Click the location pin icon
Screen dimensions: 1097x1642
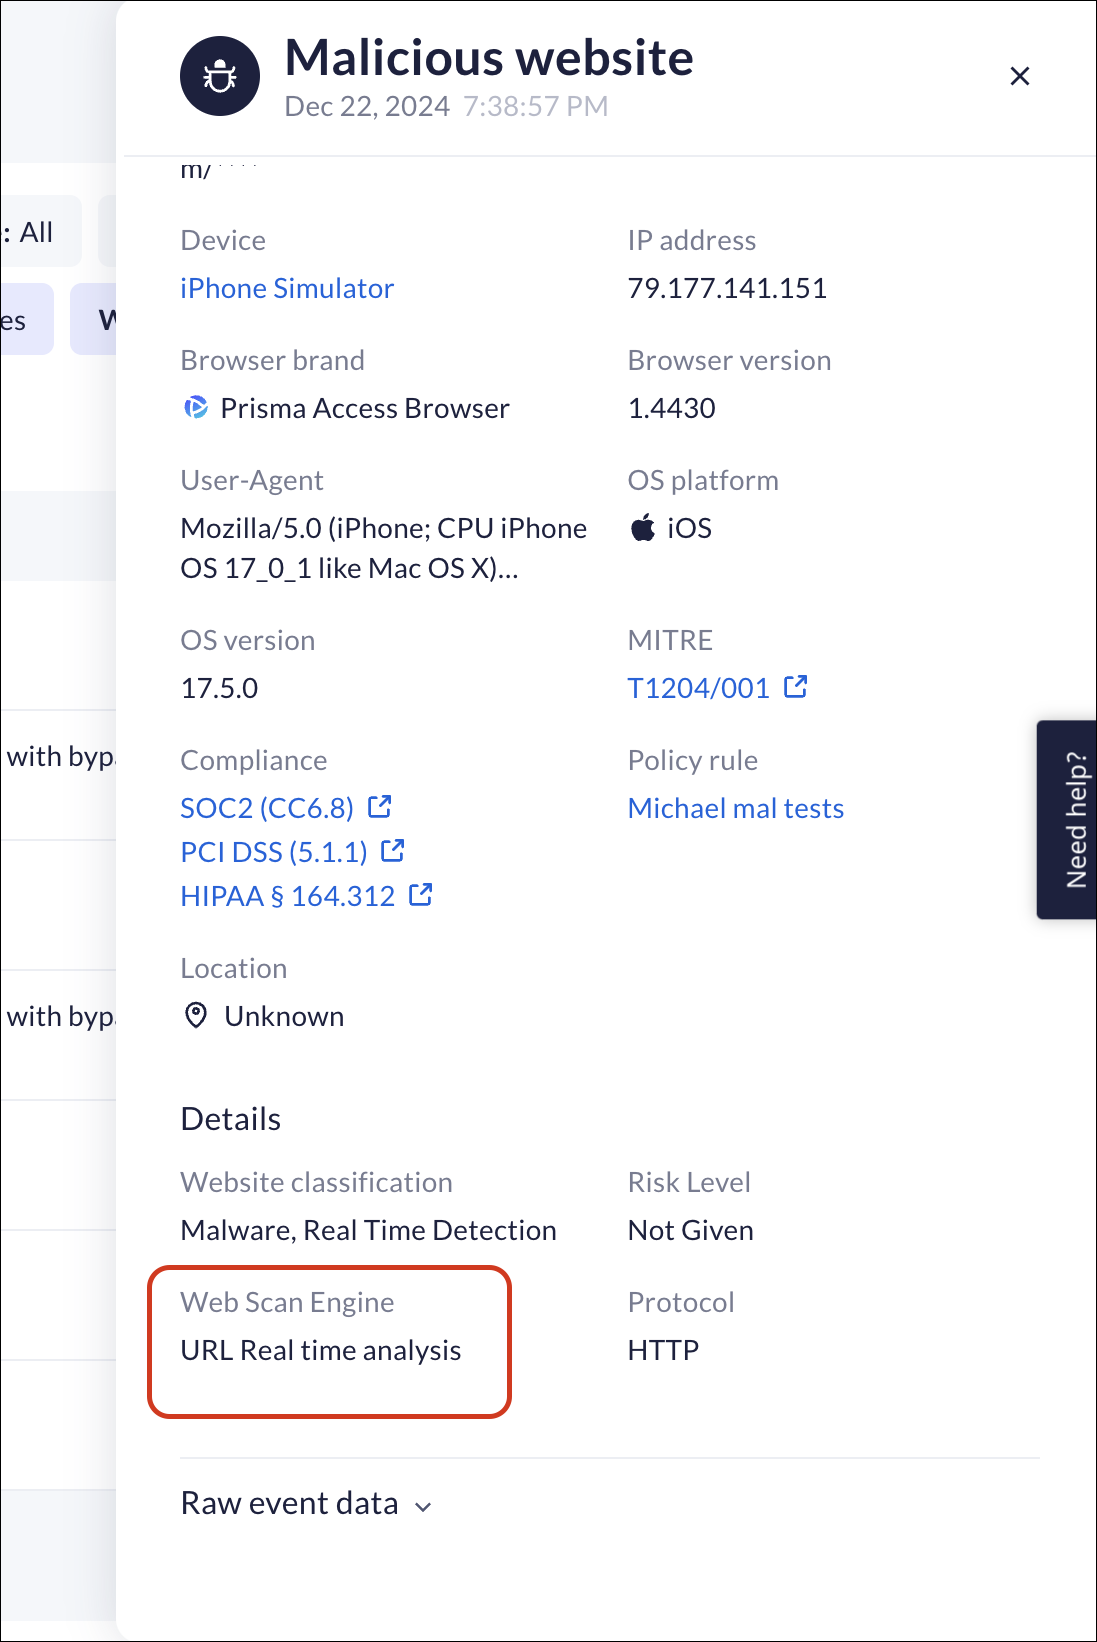click(x=196, y=1016)
